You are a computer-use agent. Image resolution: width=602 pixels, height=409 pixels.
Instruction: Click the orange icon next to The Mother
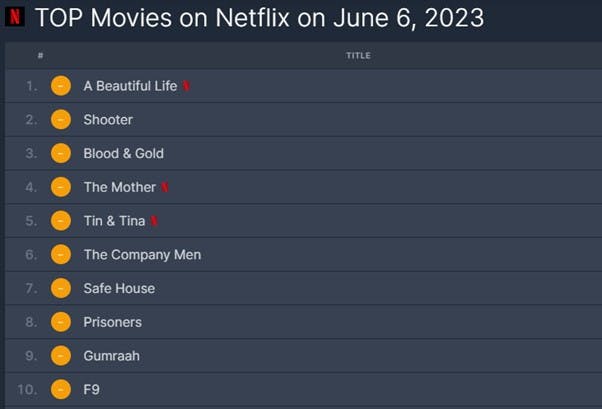[61, 187]
